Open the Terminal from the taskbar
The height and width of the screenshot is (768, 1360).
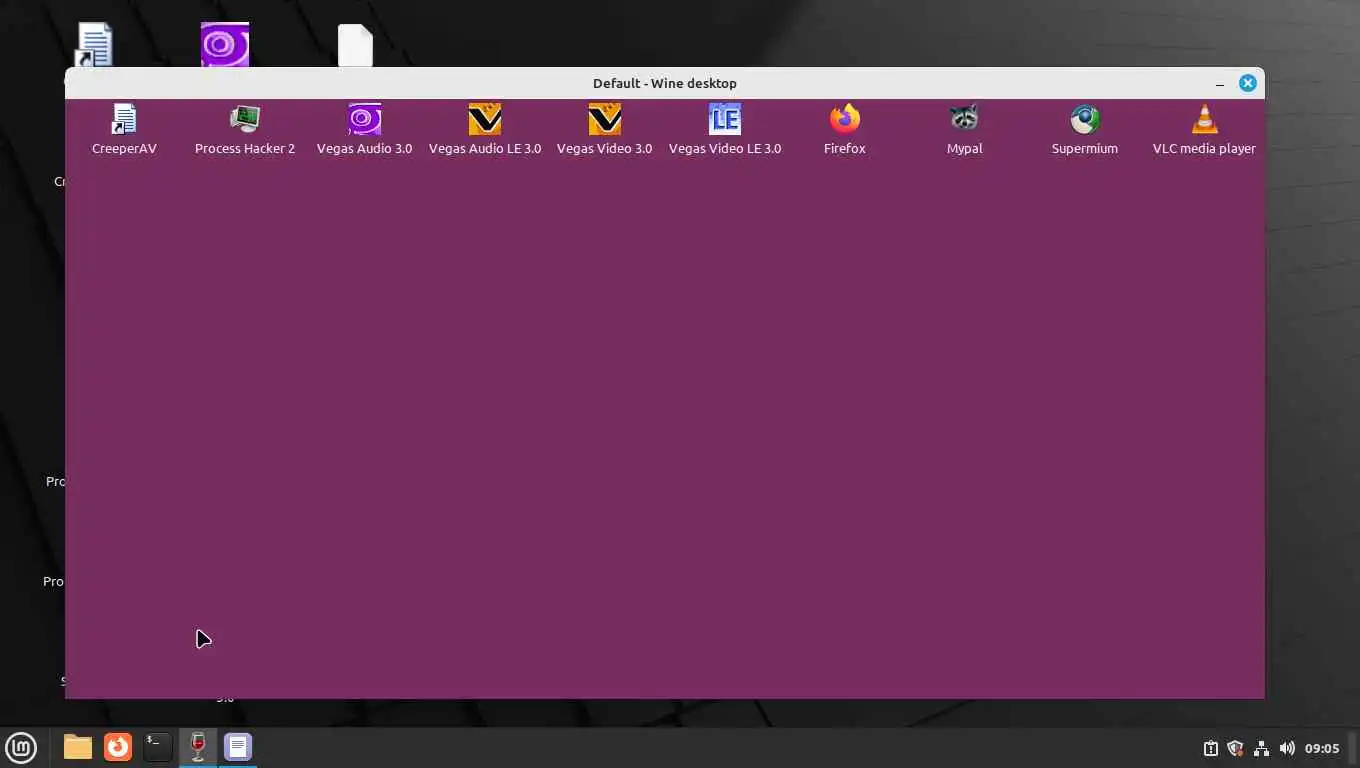coord(157,747)
